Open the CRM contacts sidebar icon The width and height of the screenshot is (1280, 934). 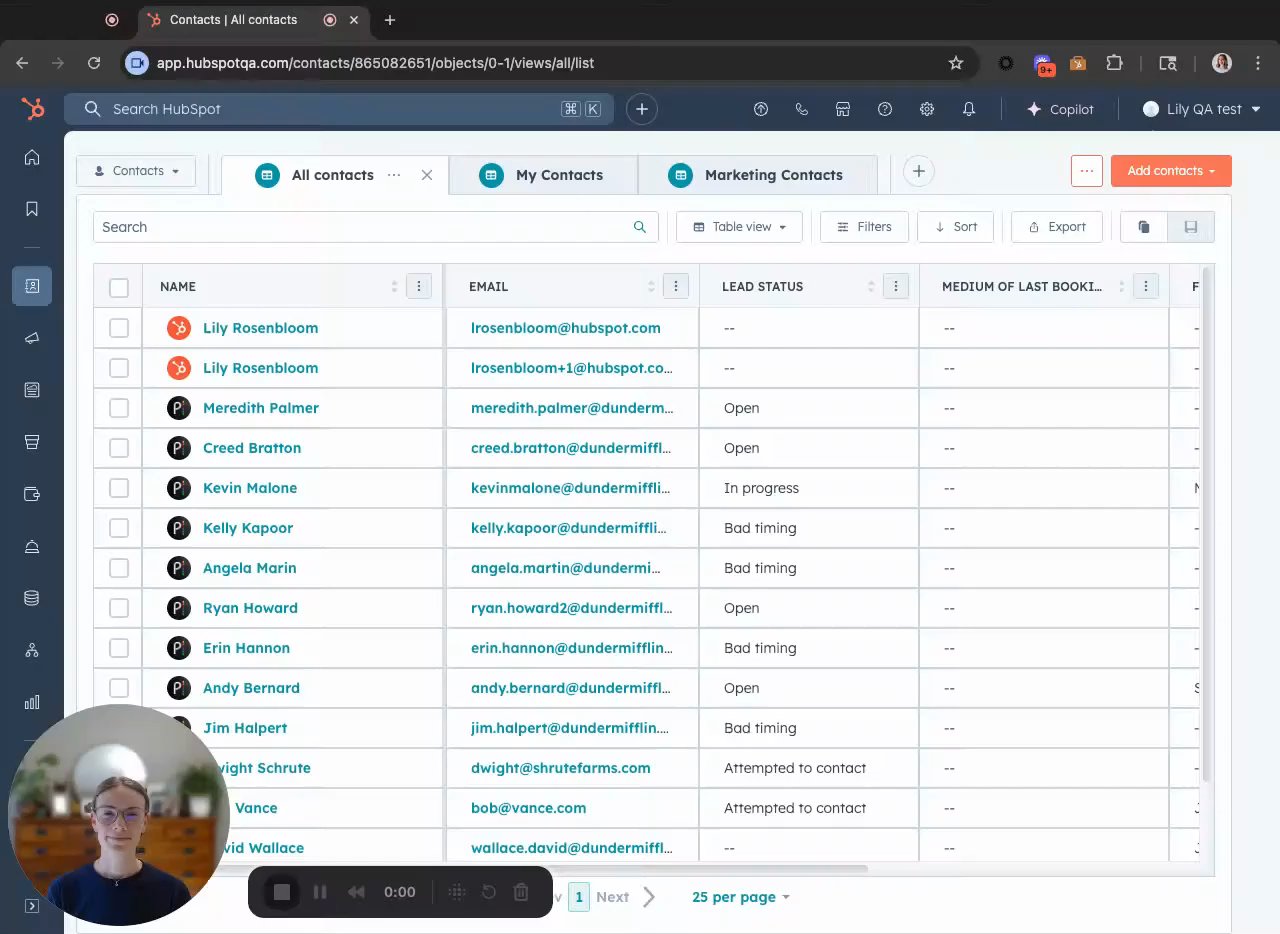coord(32,286)
